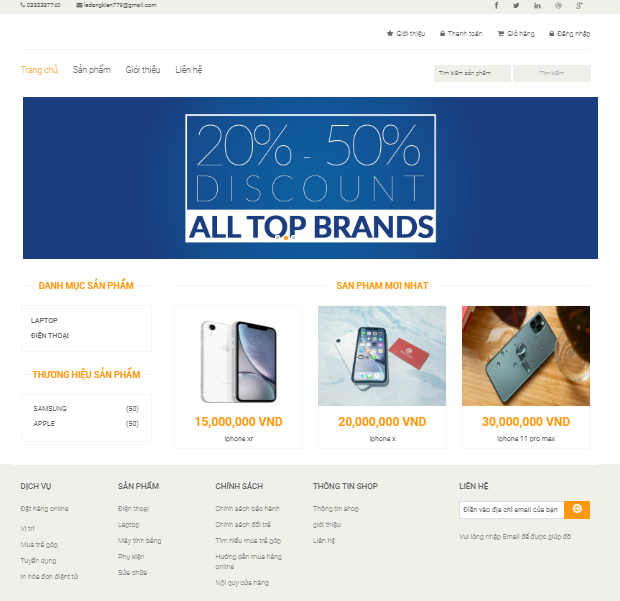Screen dimensions: 620x601
Task: Click the Tìm kiếm search button
Action: click(x=552, y=73)
